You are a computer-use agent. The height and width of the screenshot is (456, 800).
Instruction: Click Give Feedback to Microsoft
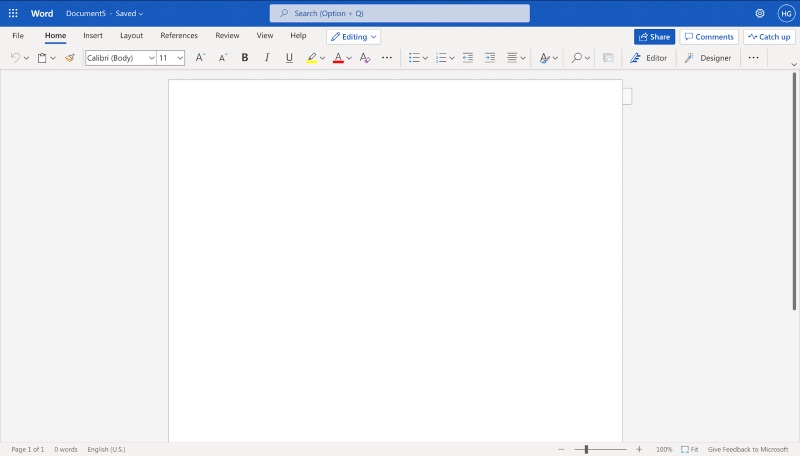coord(748,449)
